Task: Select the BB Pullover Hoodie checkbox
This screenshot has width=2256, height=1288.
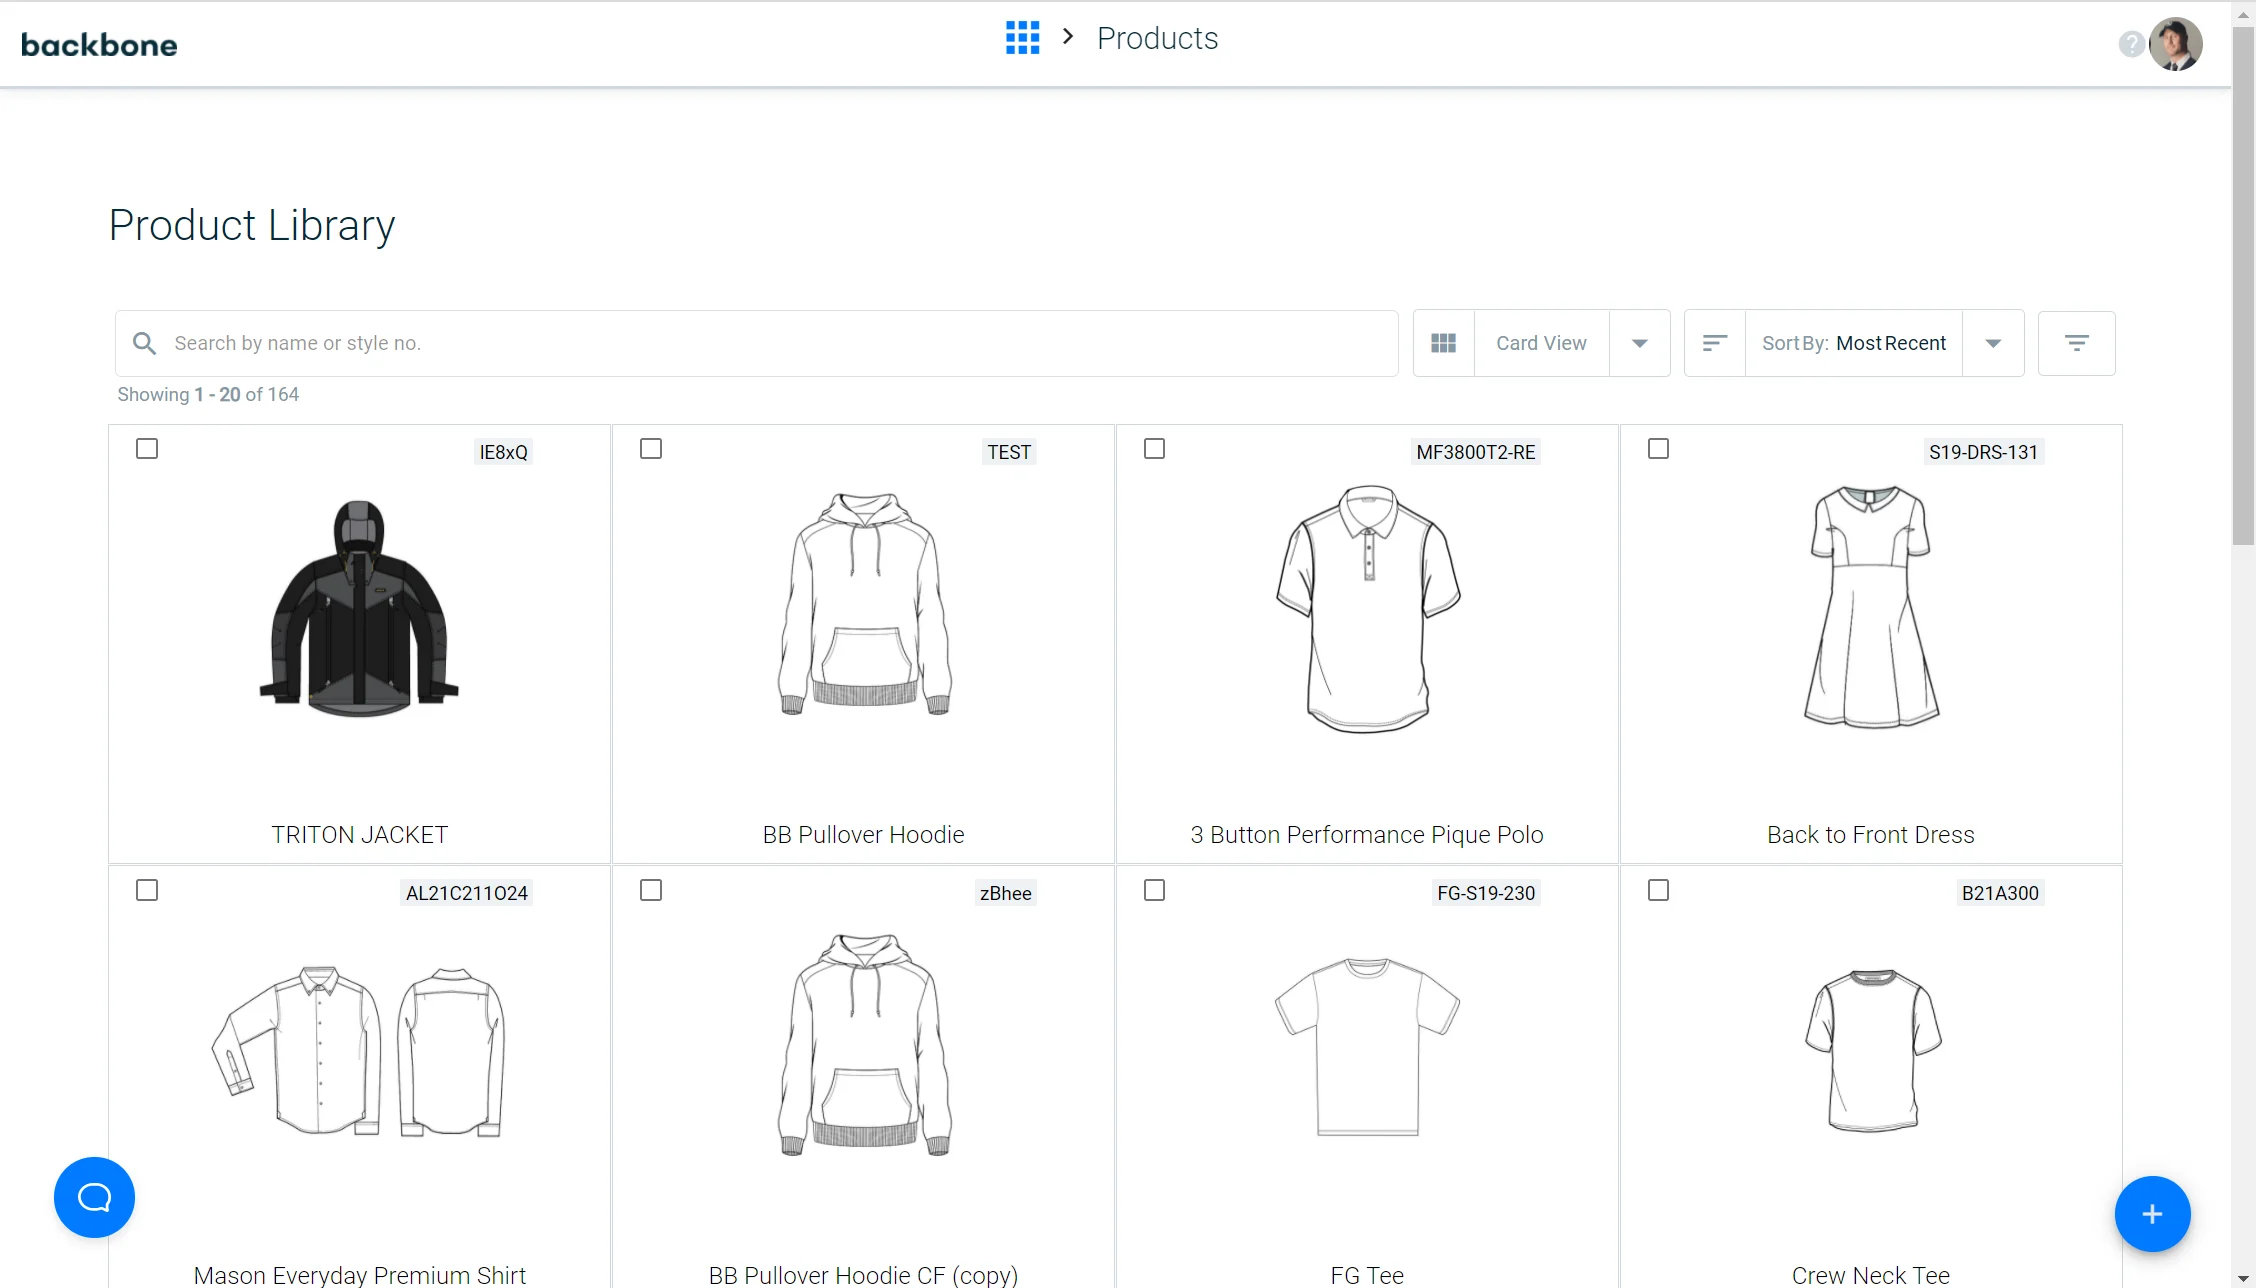Action: (651, 449)
